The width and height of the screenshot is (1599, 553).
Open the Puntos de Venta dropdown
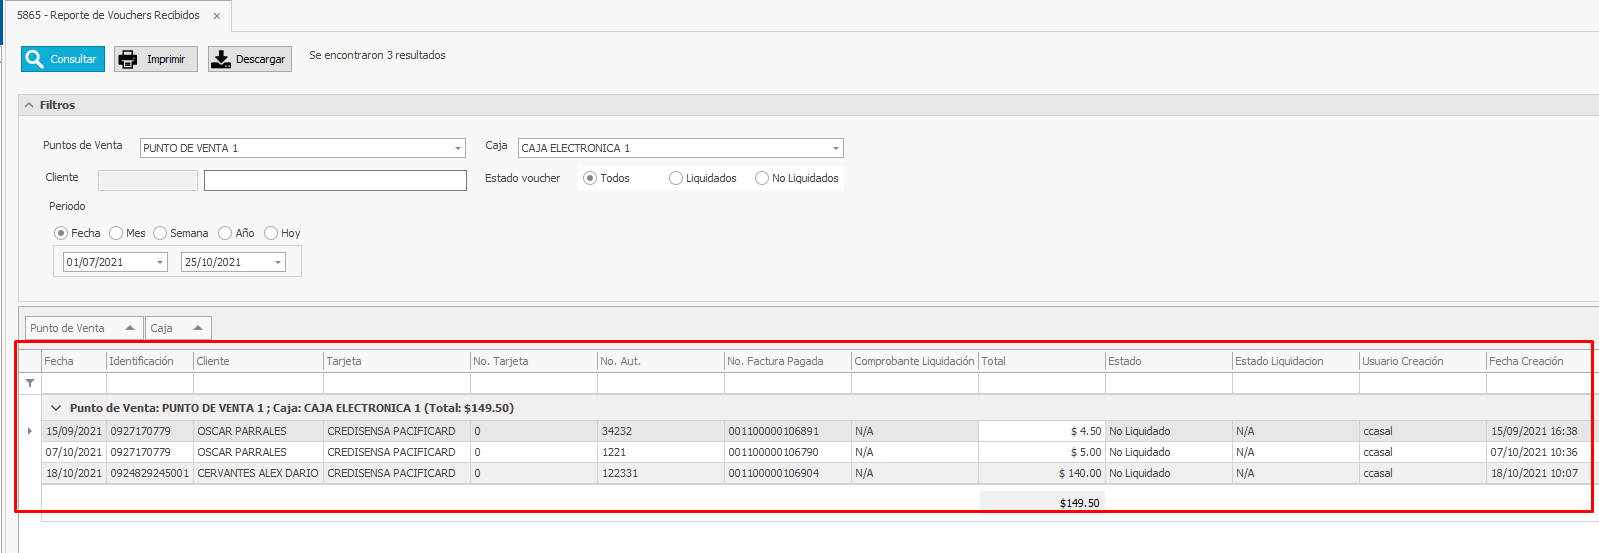pos(458,148)
